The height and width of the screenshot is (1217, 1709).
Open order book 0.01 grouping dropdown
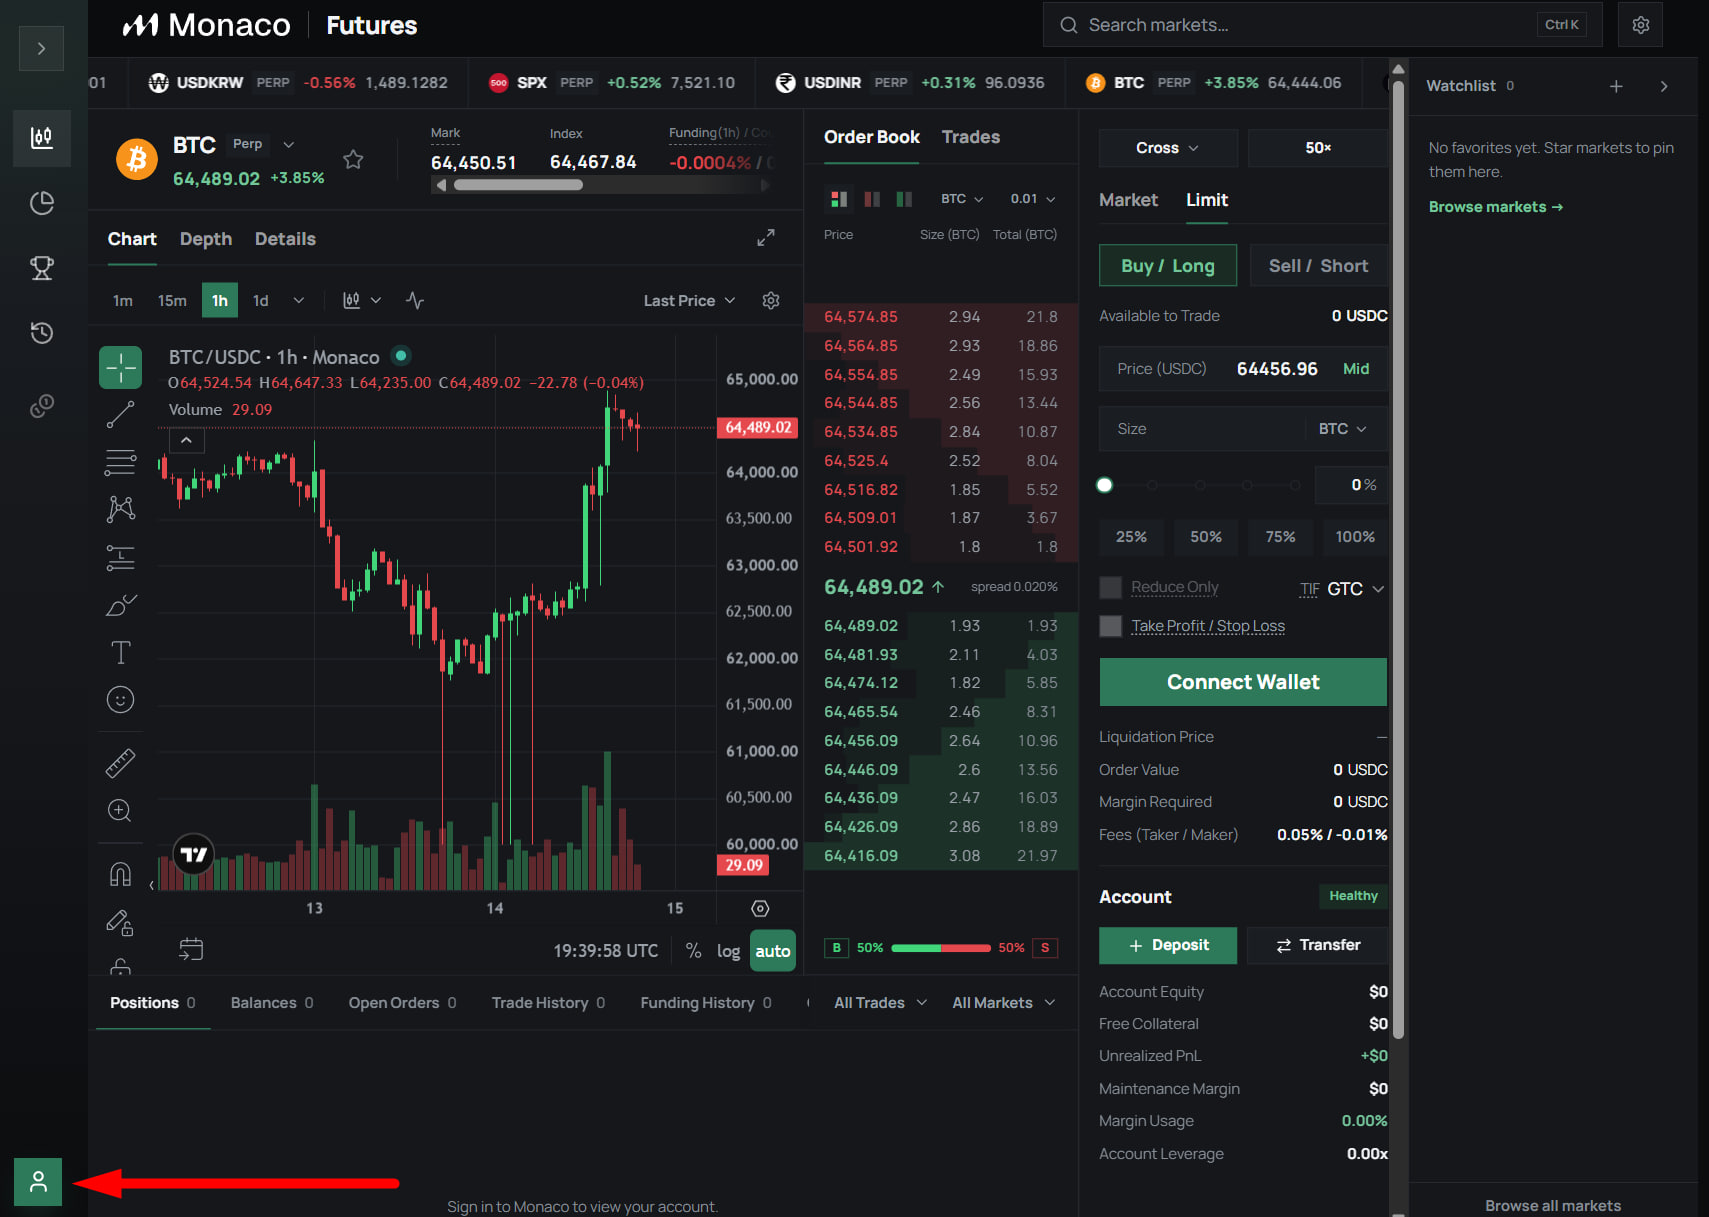pyautogui.click(x=1033, y=199)
